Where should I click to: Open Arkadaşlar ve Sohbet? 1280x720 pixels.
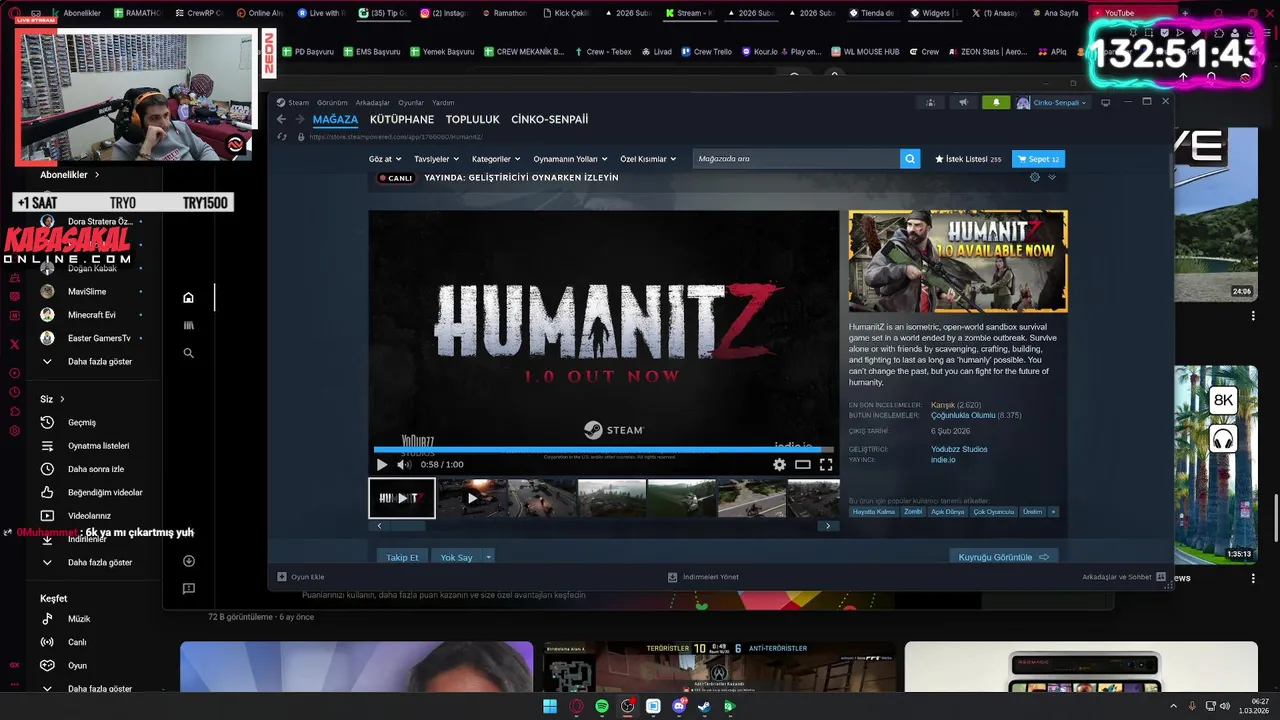click(1124, 577)
